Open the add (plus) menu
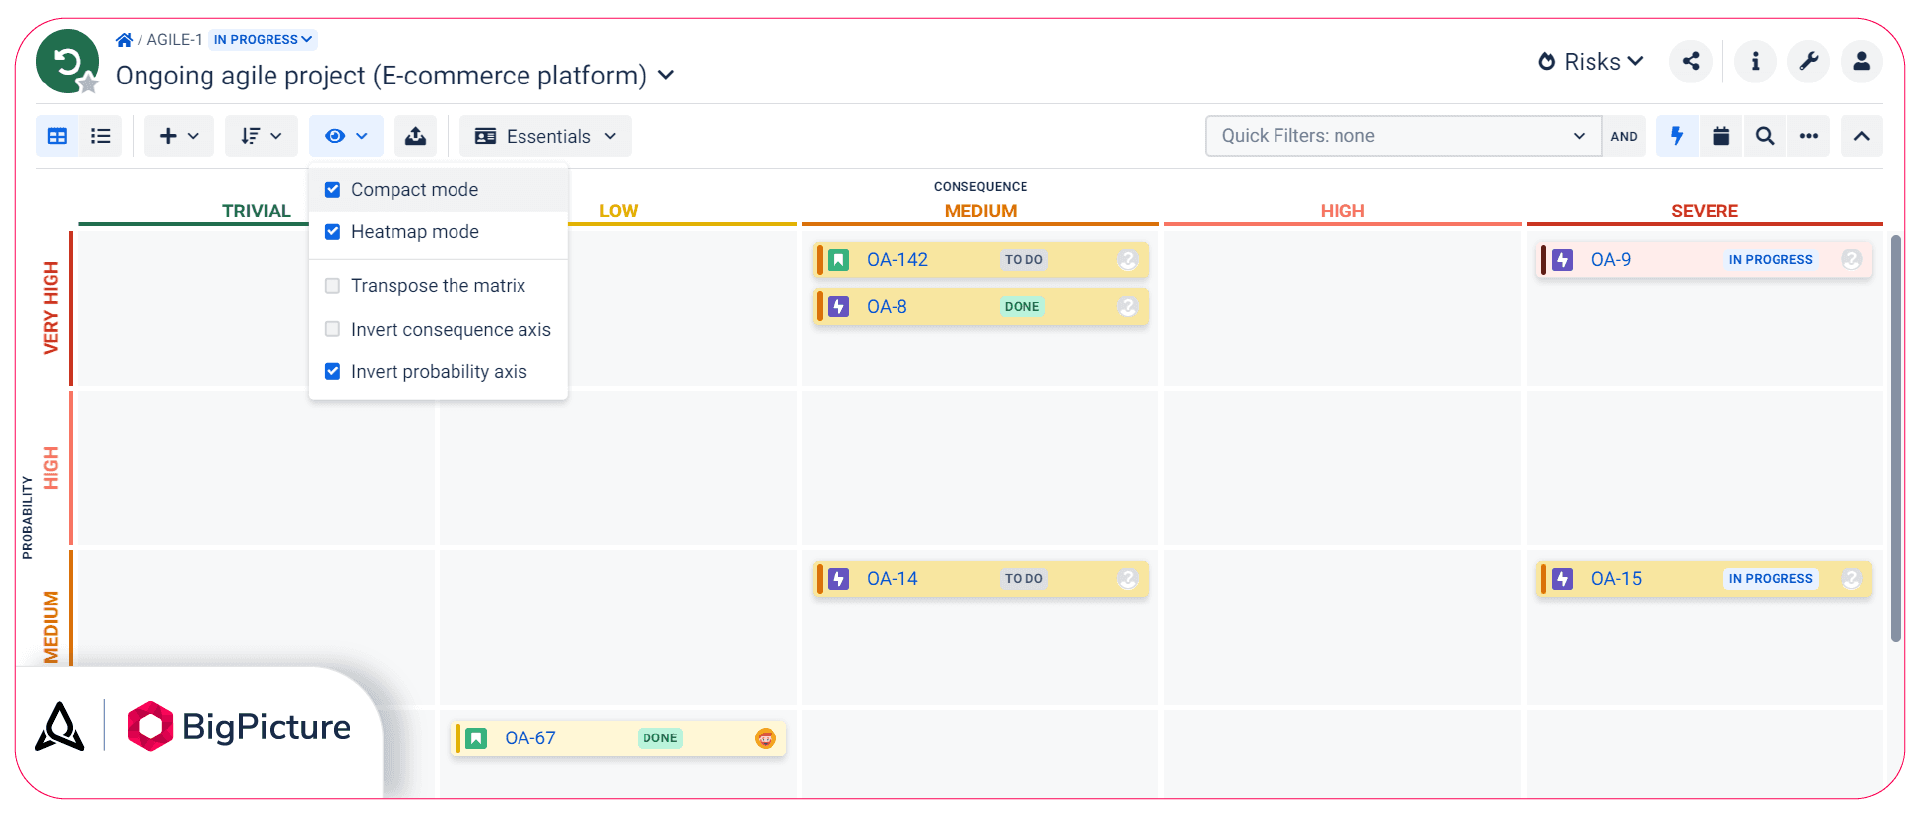 point(179,136)
